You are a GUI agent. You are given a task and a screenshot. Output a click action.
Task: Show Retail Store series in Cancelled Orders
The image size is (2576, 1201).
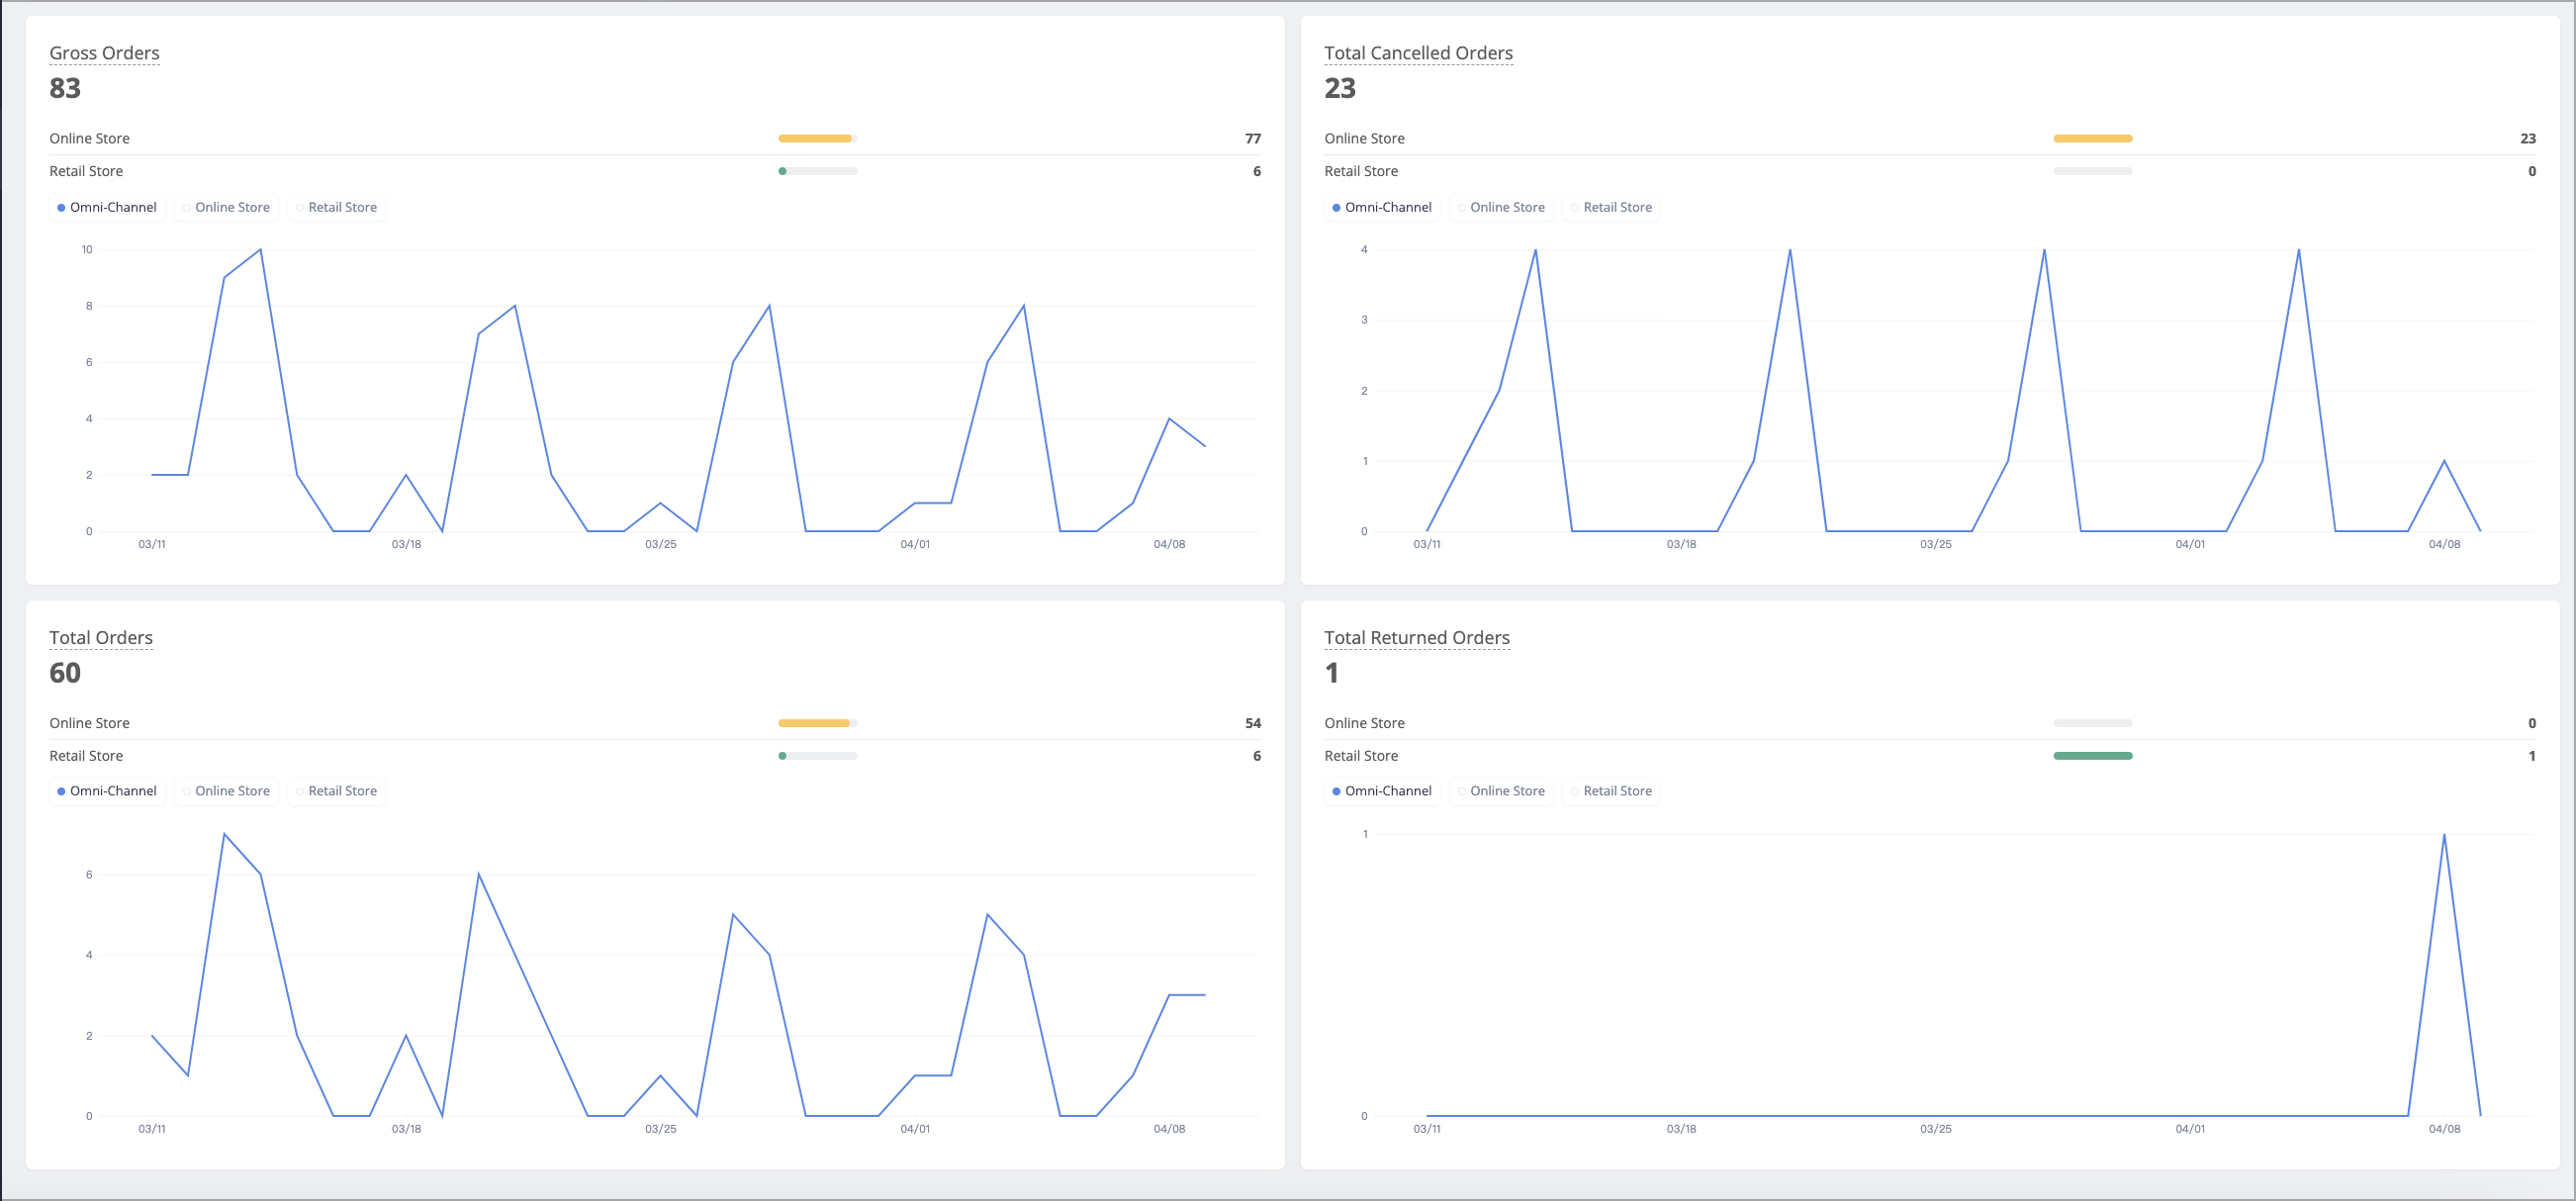[1612, 207]
